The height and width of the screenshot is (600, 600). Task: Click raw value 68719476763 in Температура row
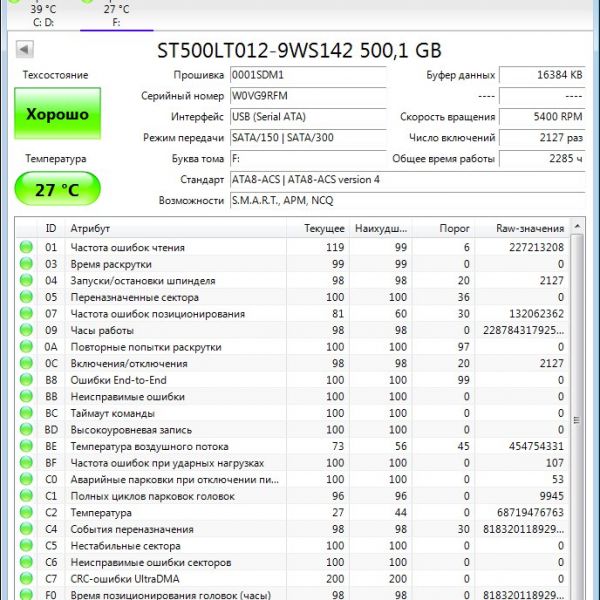point(530,512)
